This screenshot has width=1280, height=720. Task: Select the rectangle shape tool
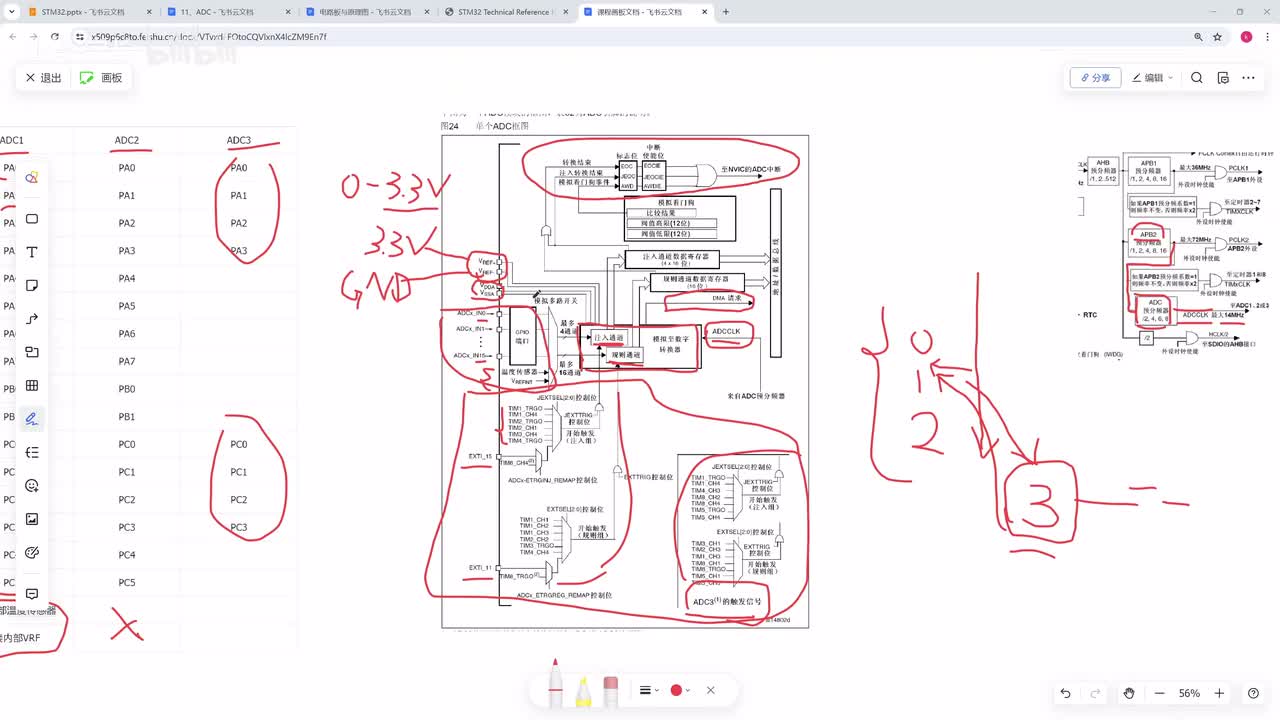[x=32, y=219]
